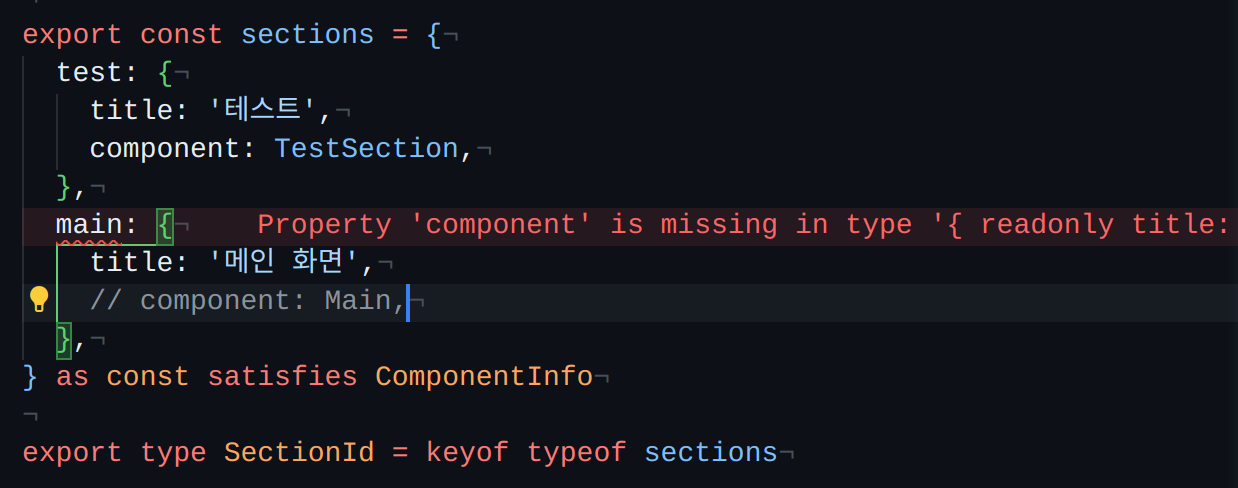The width and height of the screenshot is (1238, 488).
Task: Click the yellow lightbulb quick-fix icon
Action: pos(38,299)
